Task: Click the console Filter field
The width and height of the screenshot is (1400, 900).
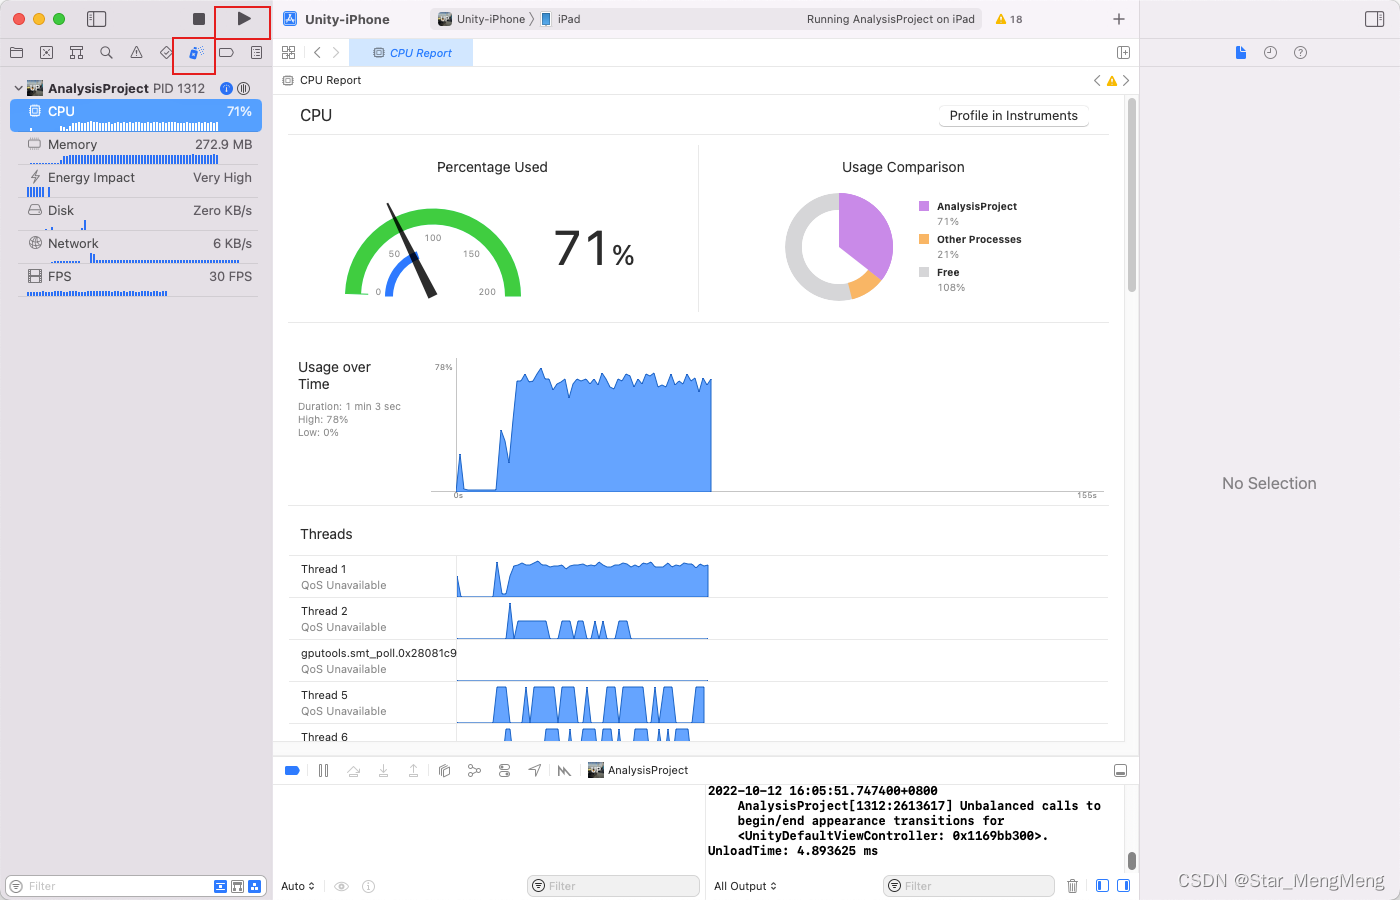Action: point(969,886)
